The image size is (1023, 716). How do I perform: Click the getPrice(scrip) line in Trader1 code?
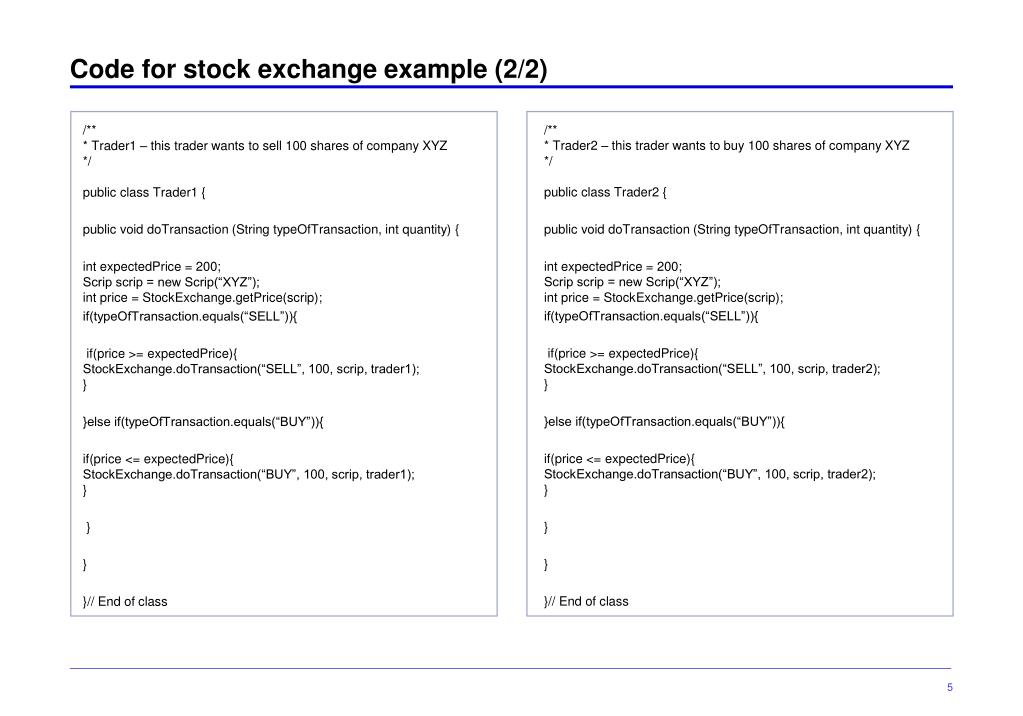pos(202,298)
